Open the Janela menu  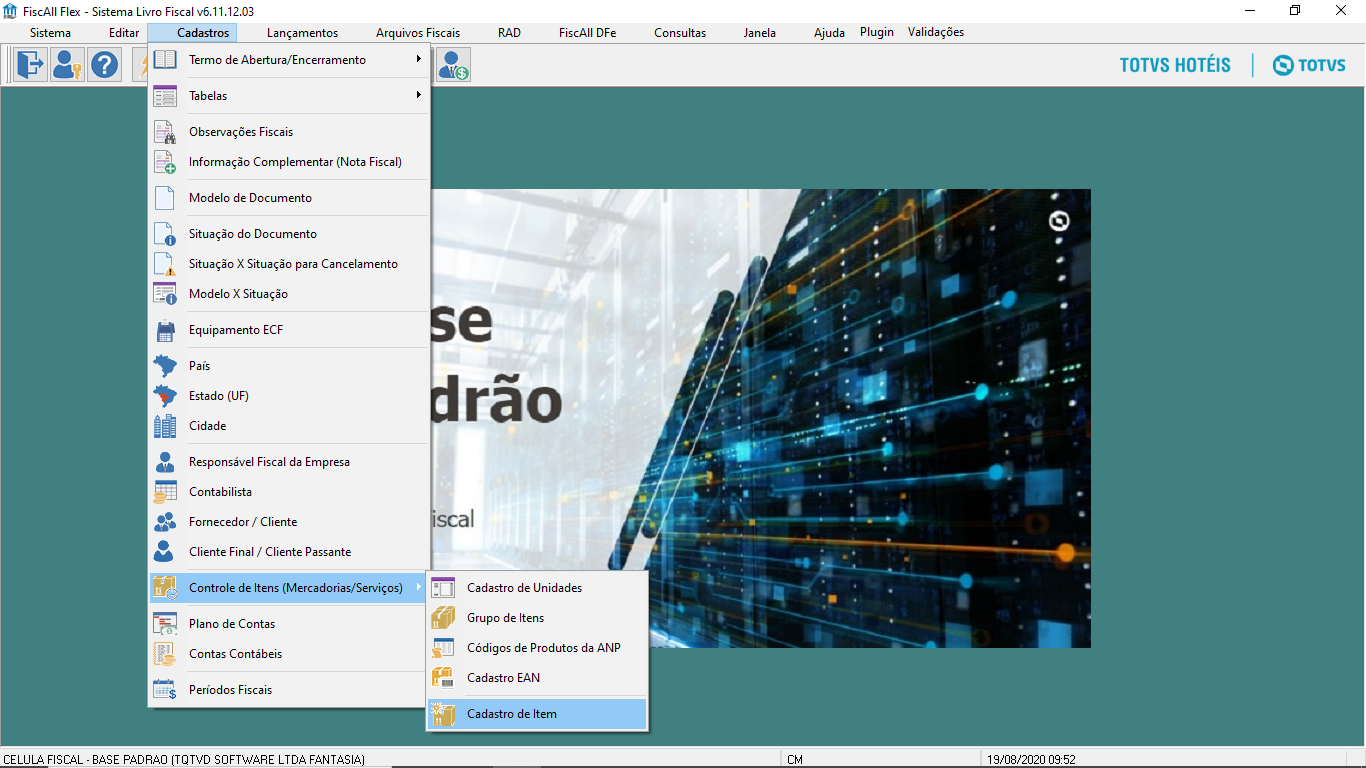click(x=760, y=33)
